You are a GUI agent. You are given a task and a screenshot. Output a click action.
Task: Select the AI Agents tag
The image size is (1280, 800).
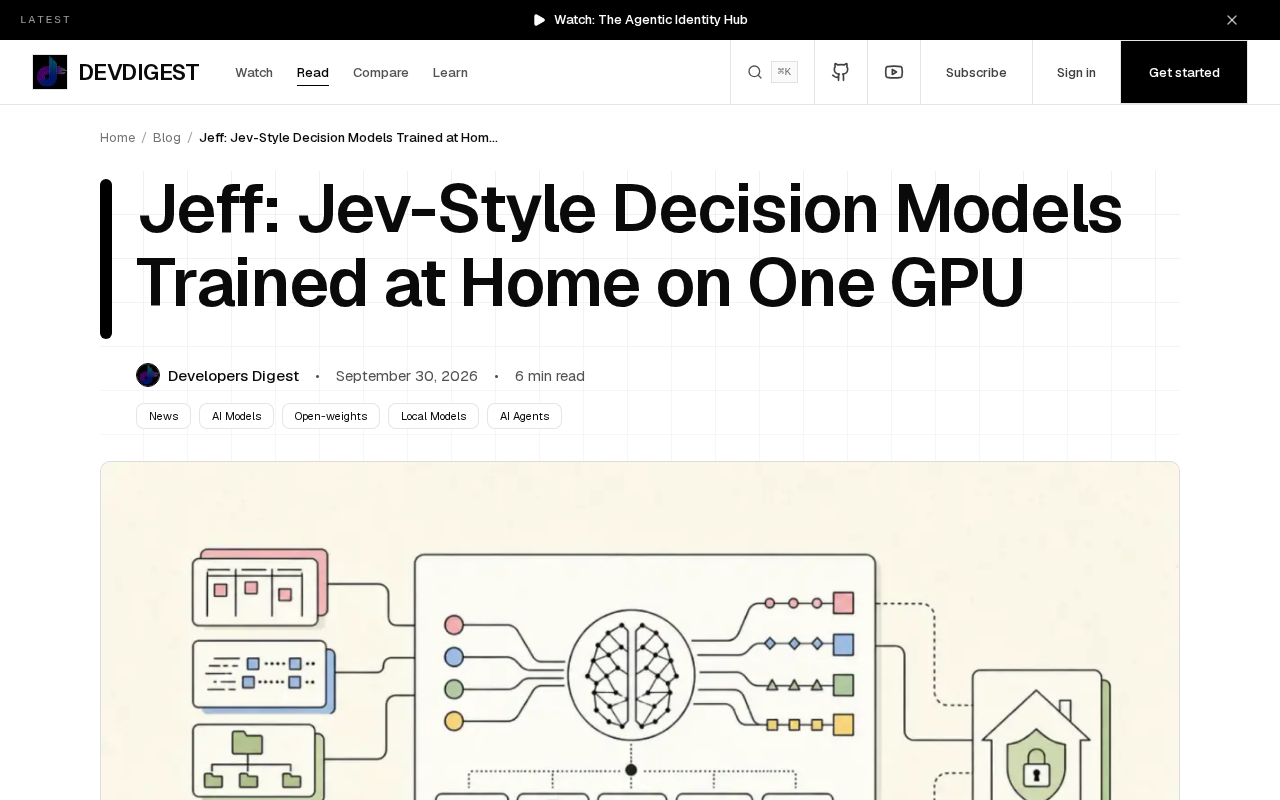[x=524, y=416]
